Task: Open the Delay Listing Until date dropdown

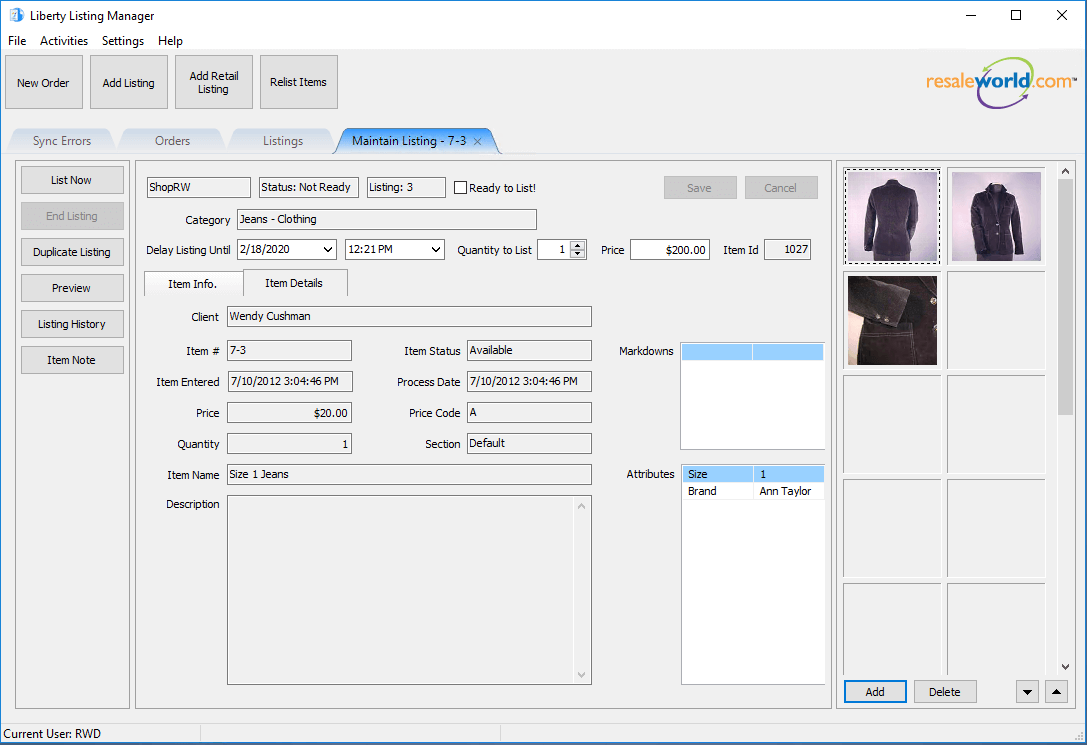Action: [327, 249]
